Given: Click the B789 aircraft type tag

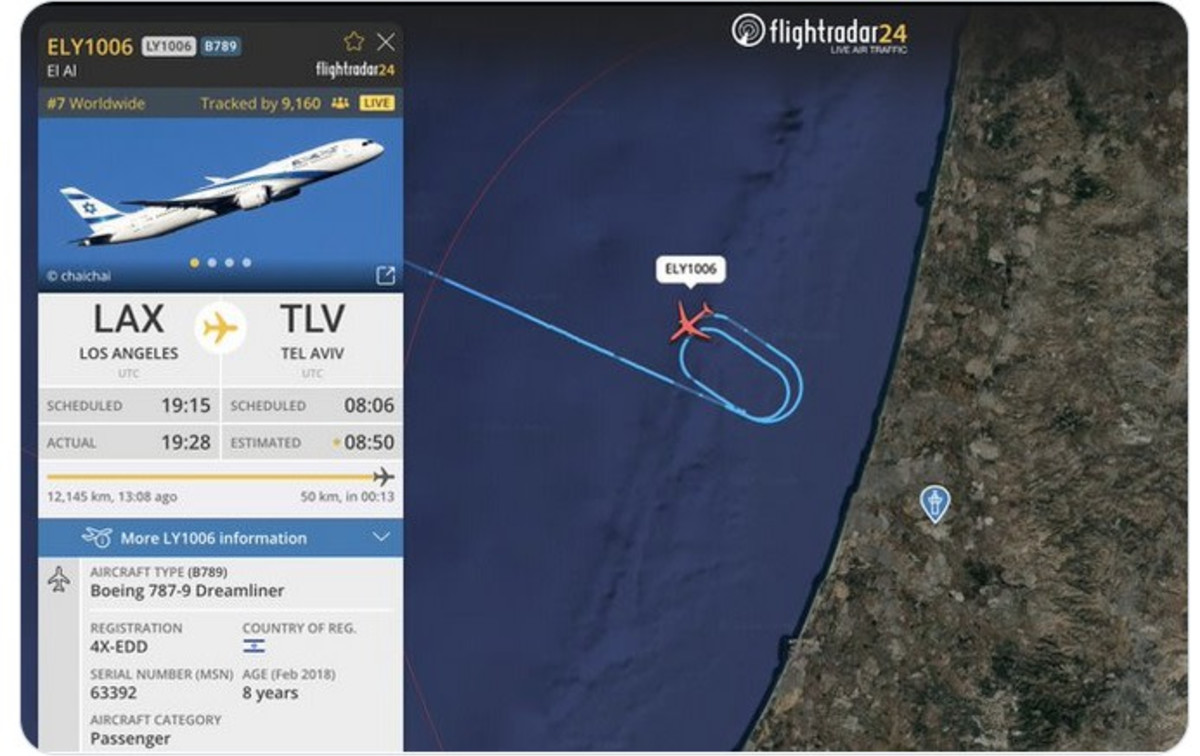Looking at the screenshot, I should tap(221, 46).
